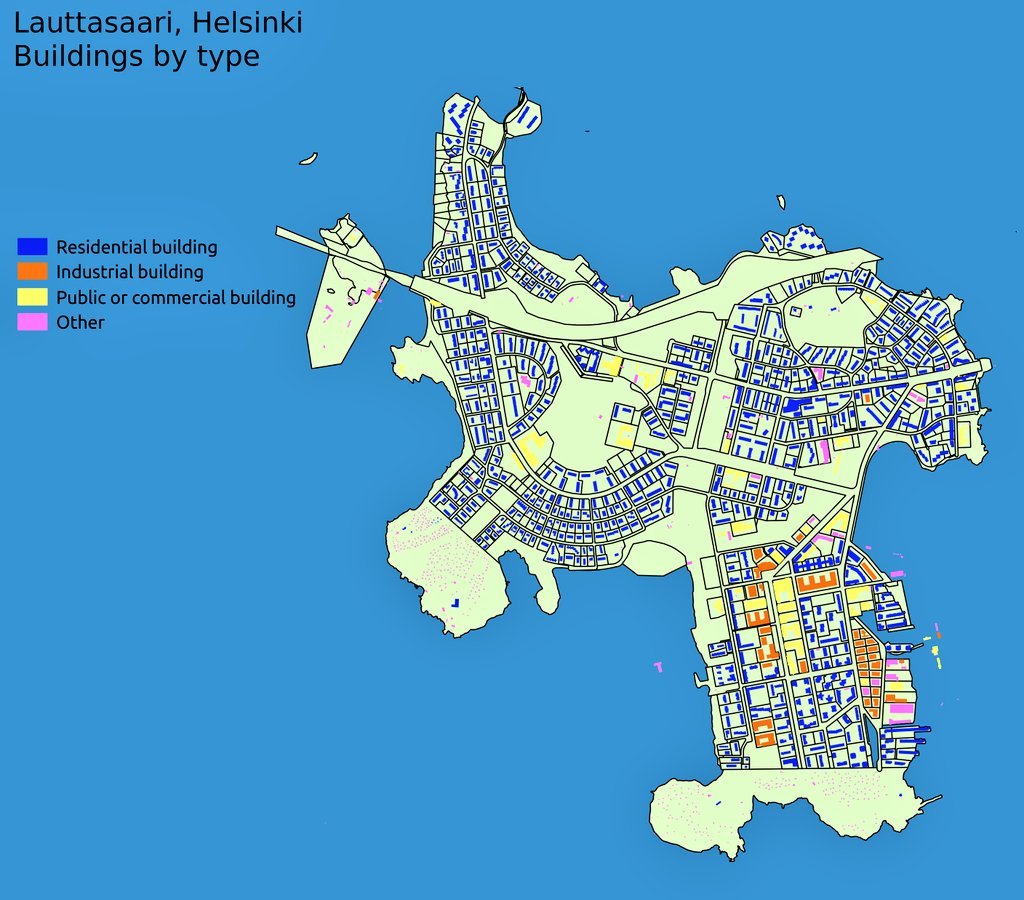Click the lone blue building on southwest peninsula

pyautogui.click(x=455, y=603)
